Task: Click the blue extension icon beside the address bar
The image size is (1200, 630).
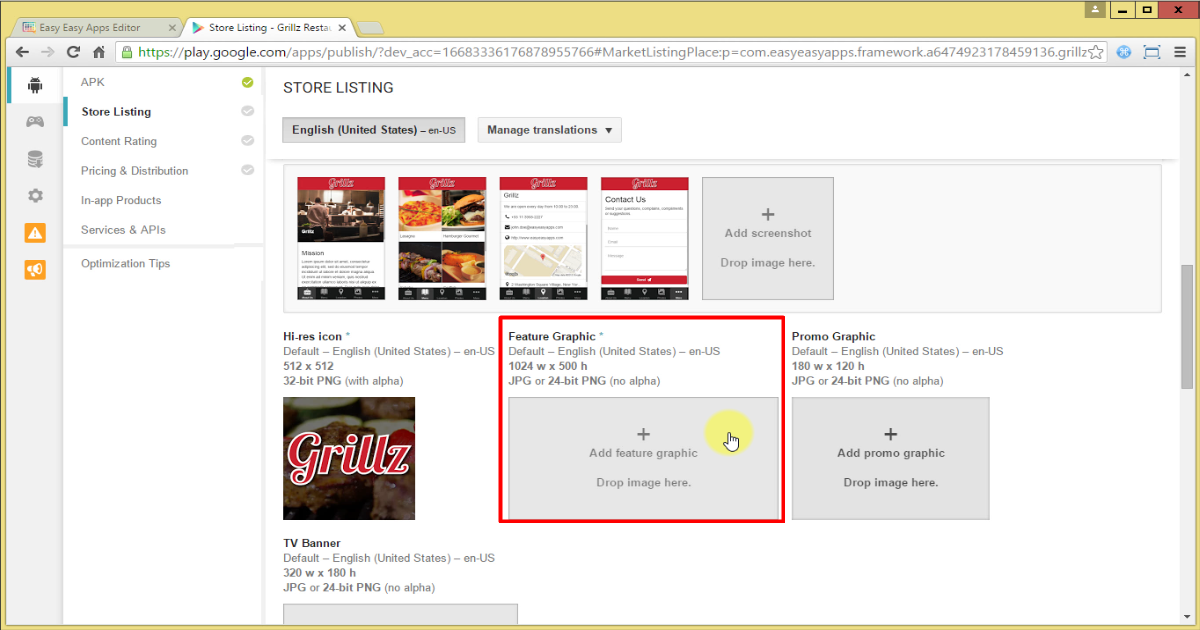Action: pyautogui.click(x=1124, y=51)
